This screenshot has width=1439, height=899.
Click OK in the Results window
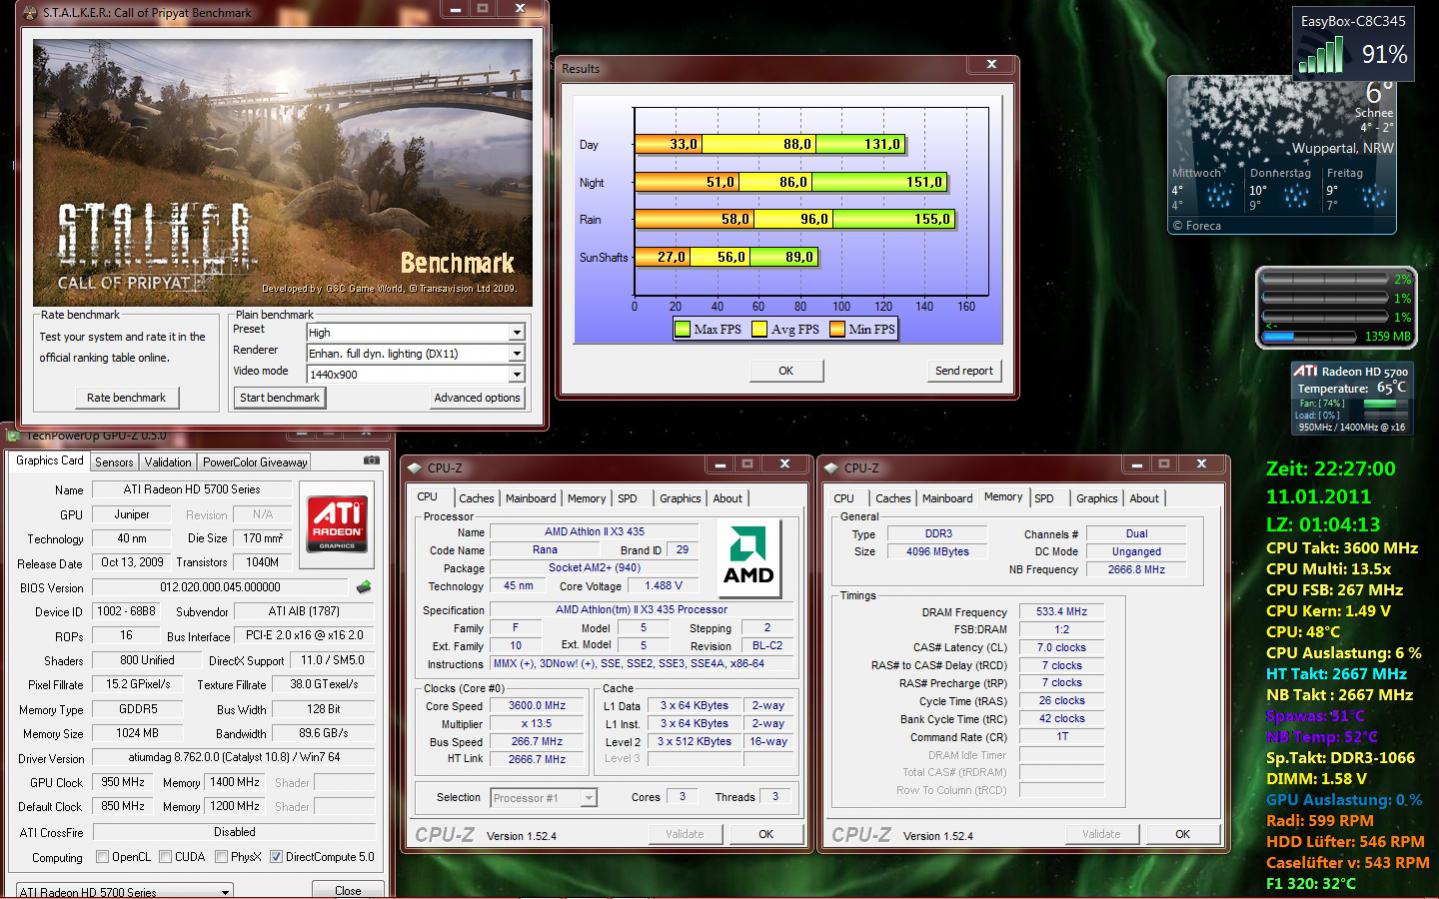pyautogui.click(x=786, y=370)
